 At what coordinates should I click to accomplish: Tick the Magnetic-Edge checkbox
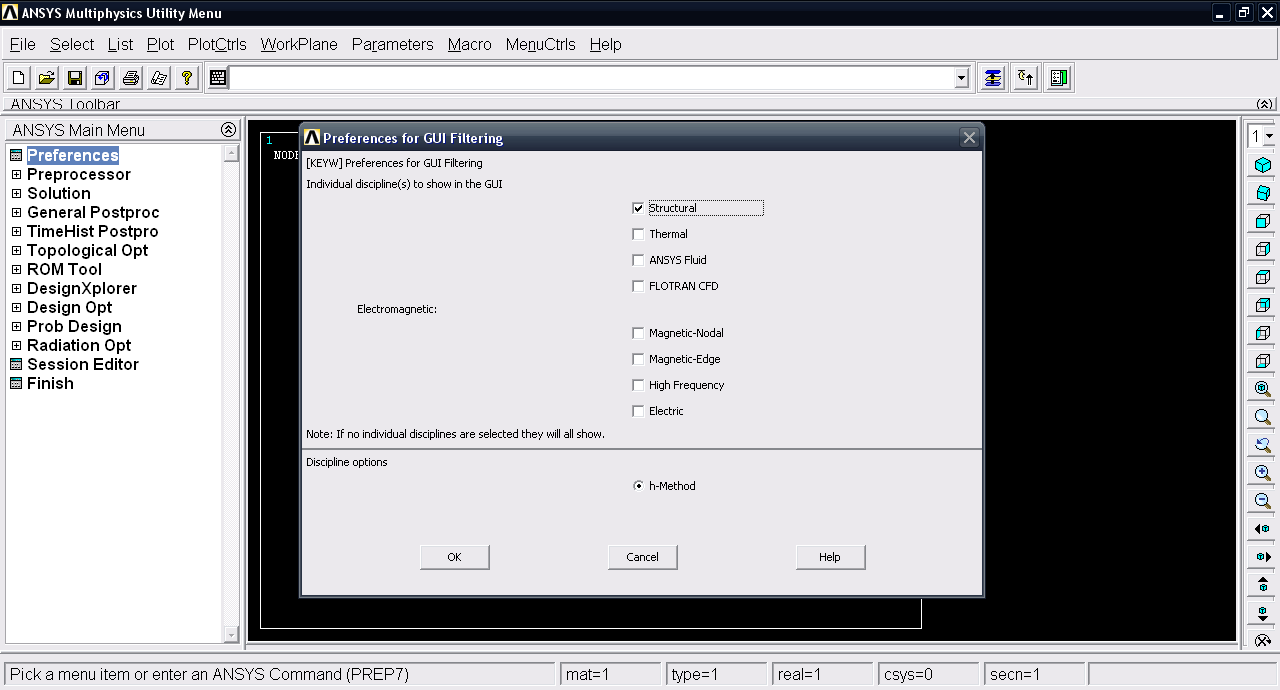coord(638,359)
